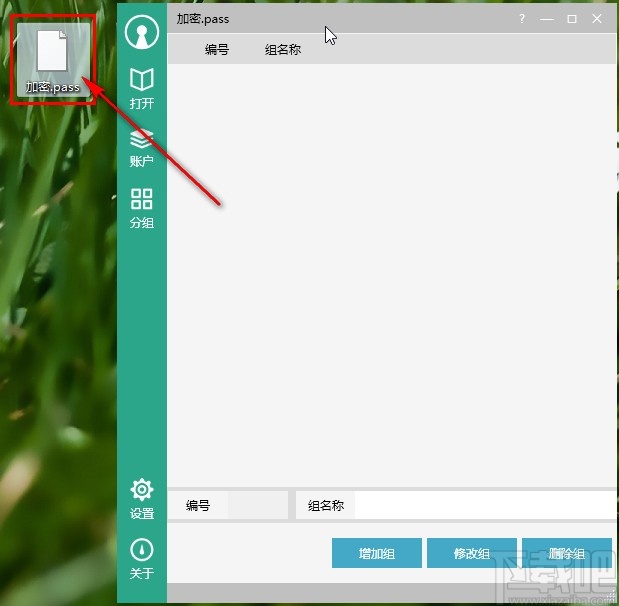The width and height of the screenshot is (619, 606).
Task: Focus the 组名称 group name input field
Action: [485, 505]
